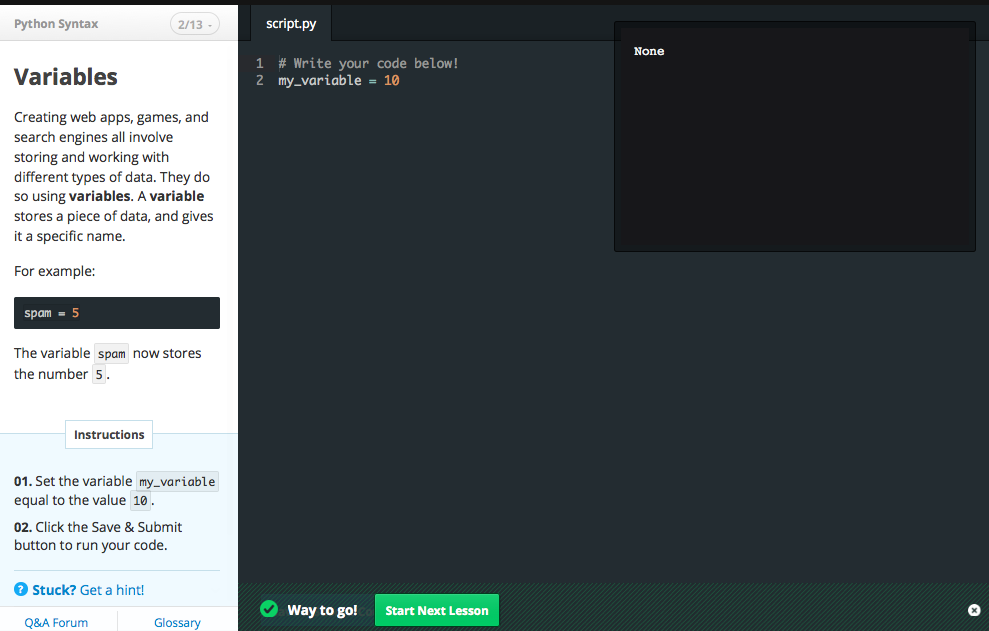Image resolution: width=989 pixels, height=631 pixels.
Task: Click line number 2 in the gutter
Action: pos(260,80)
